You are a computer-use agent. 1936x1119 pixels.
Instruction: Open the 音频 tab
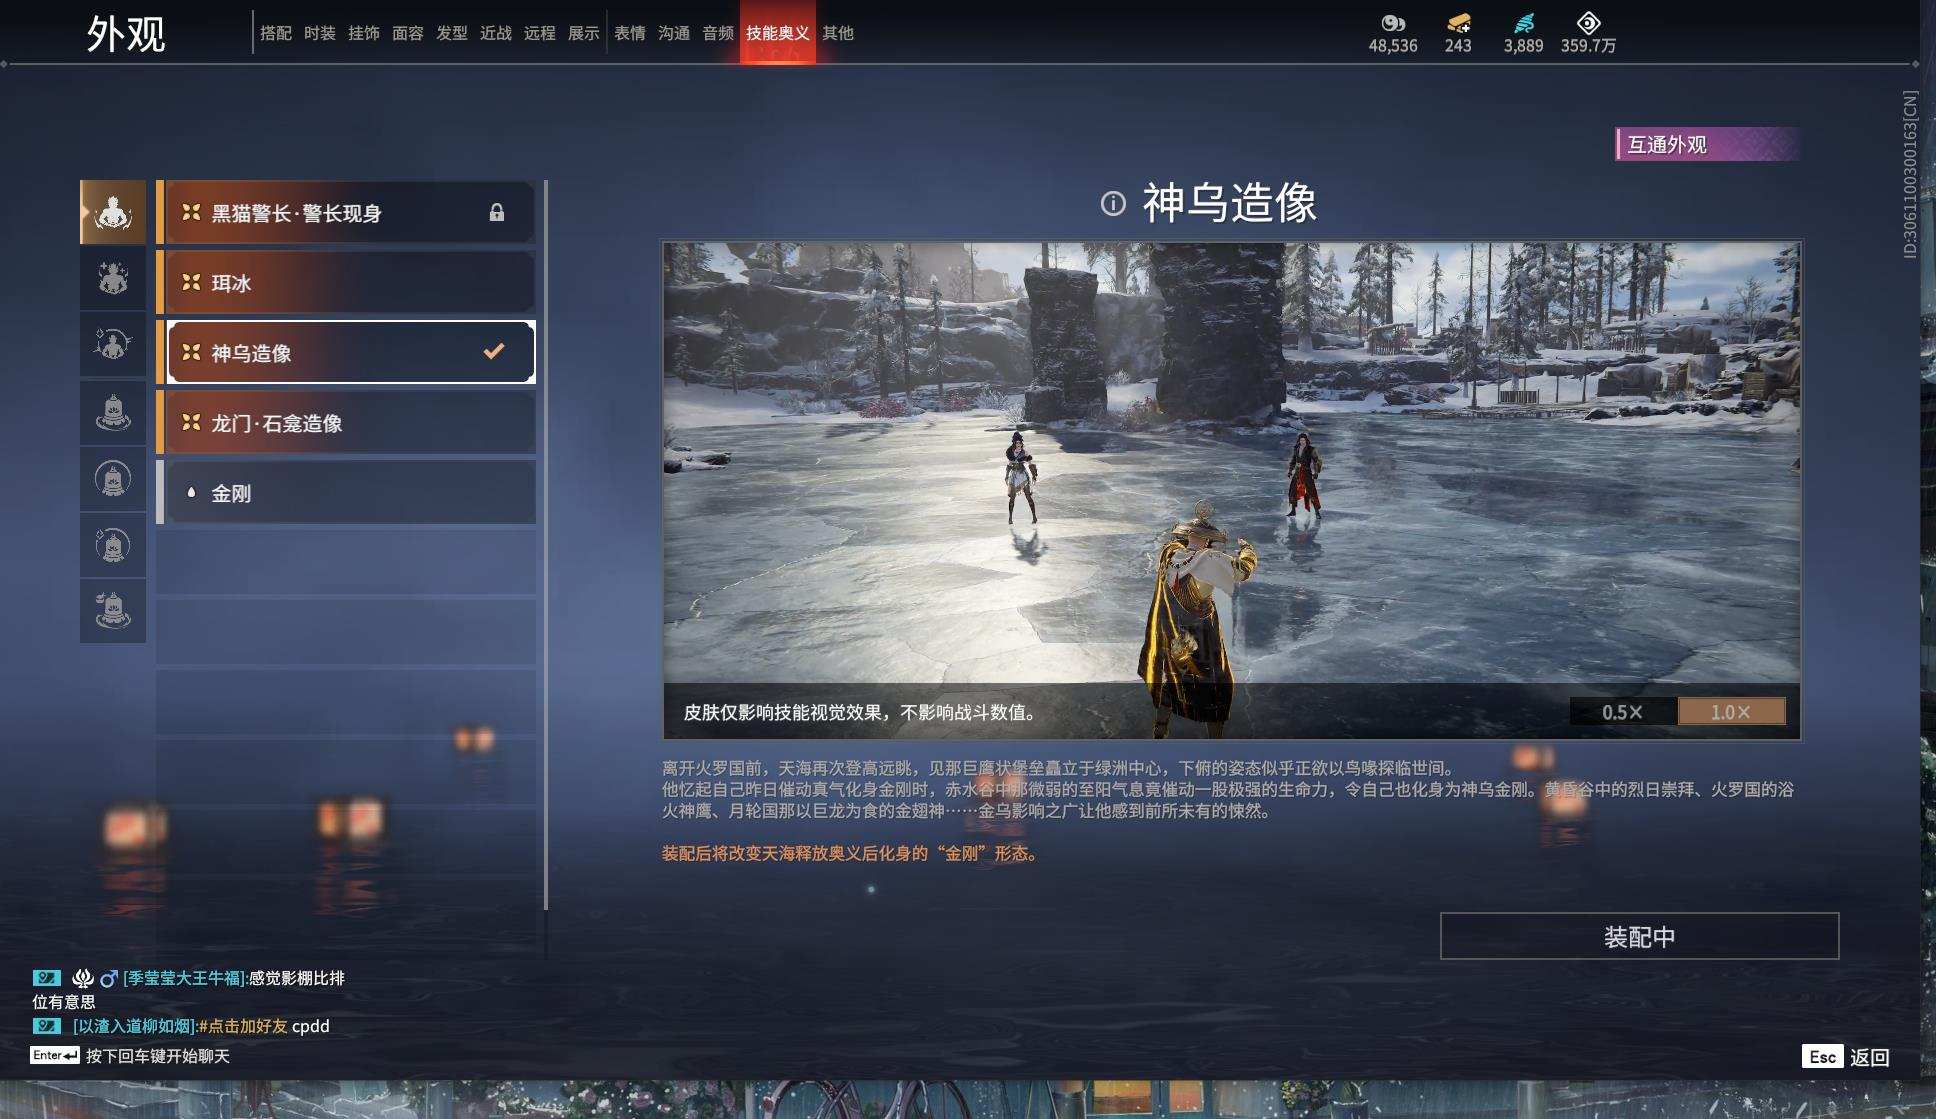point(718,33)
